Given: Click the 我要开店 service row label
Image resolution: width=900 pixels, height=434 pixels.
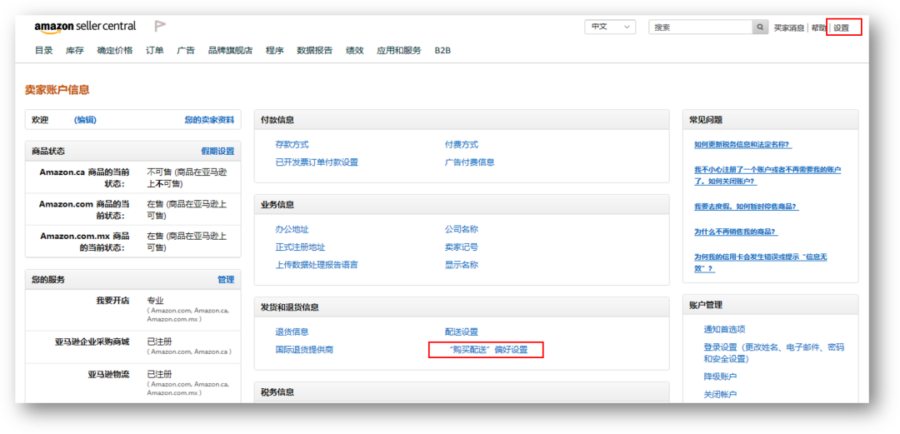Looking at the screenshot, I should pos(113,301).
